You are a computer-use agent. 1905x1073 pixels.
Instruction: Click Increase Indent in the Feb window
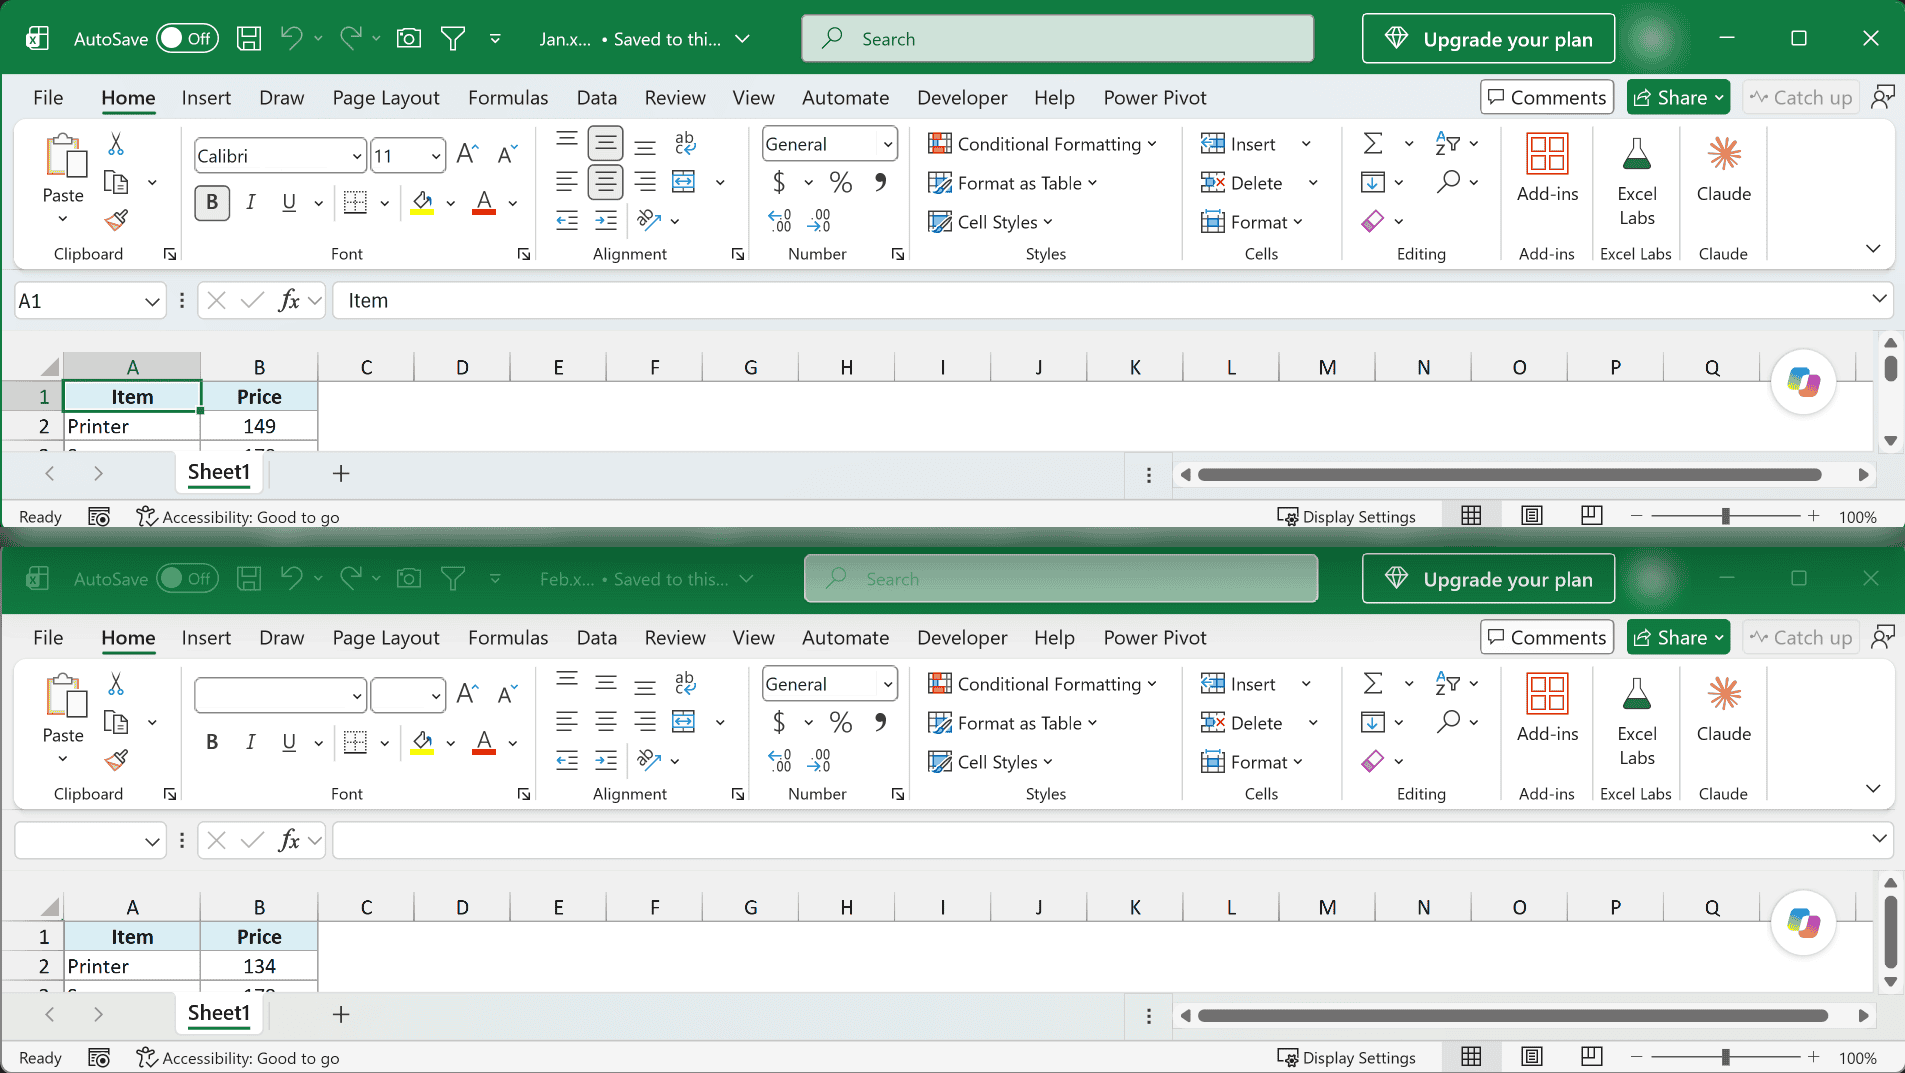tap(606, 761)
